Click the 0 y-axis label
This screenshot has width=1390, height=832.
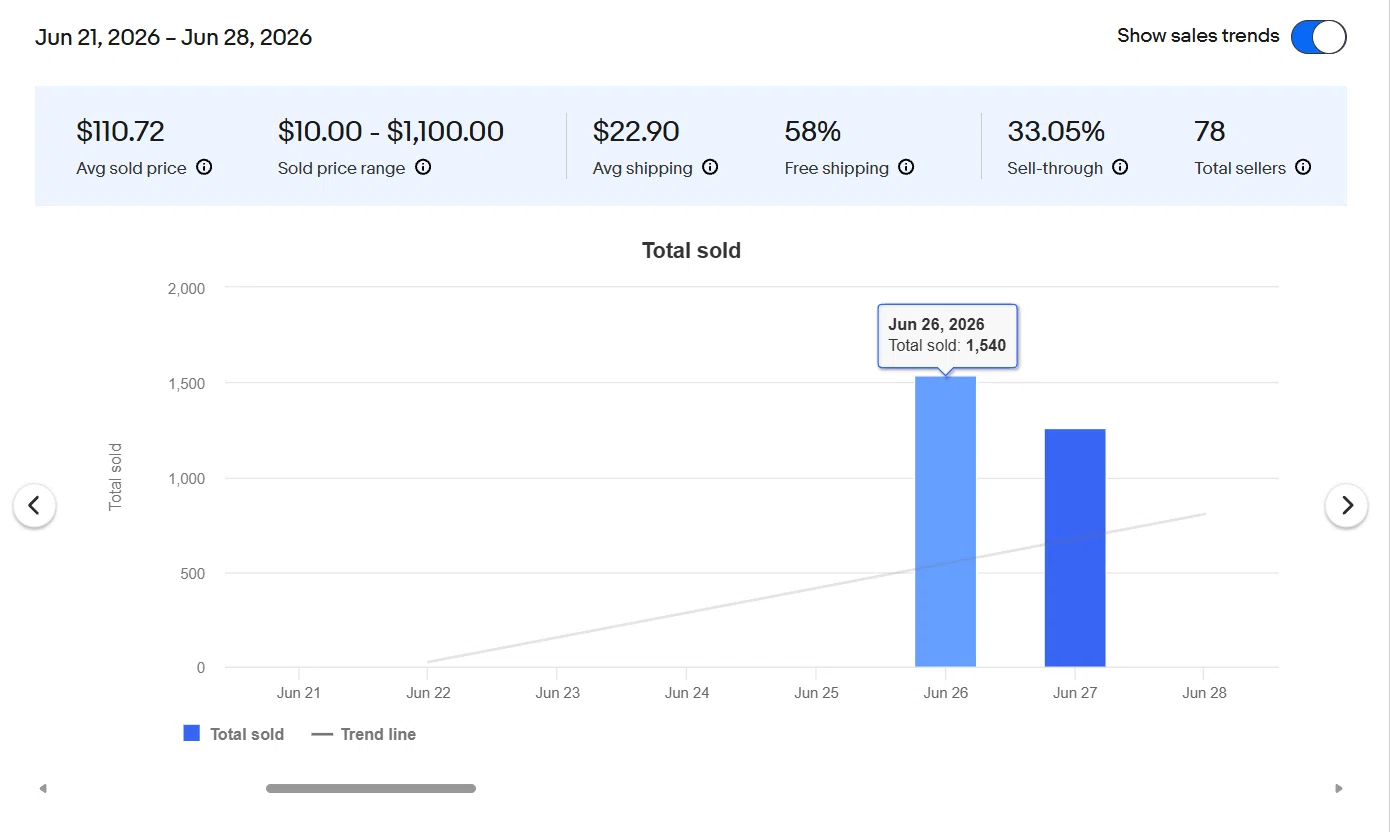click(x=201, y=668)
